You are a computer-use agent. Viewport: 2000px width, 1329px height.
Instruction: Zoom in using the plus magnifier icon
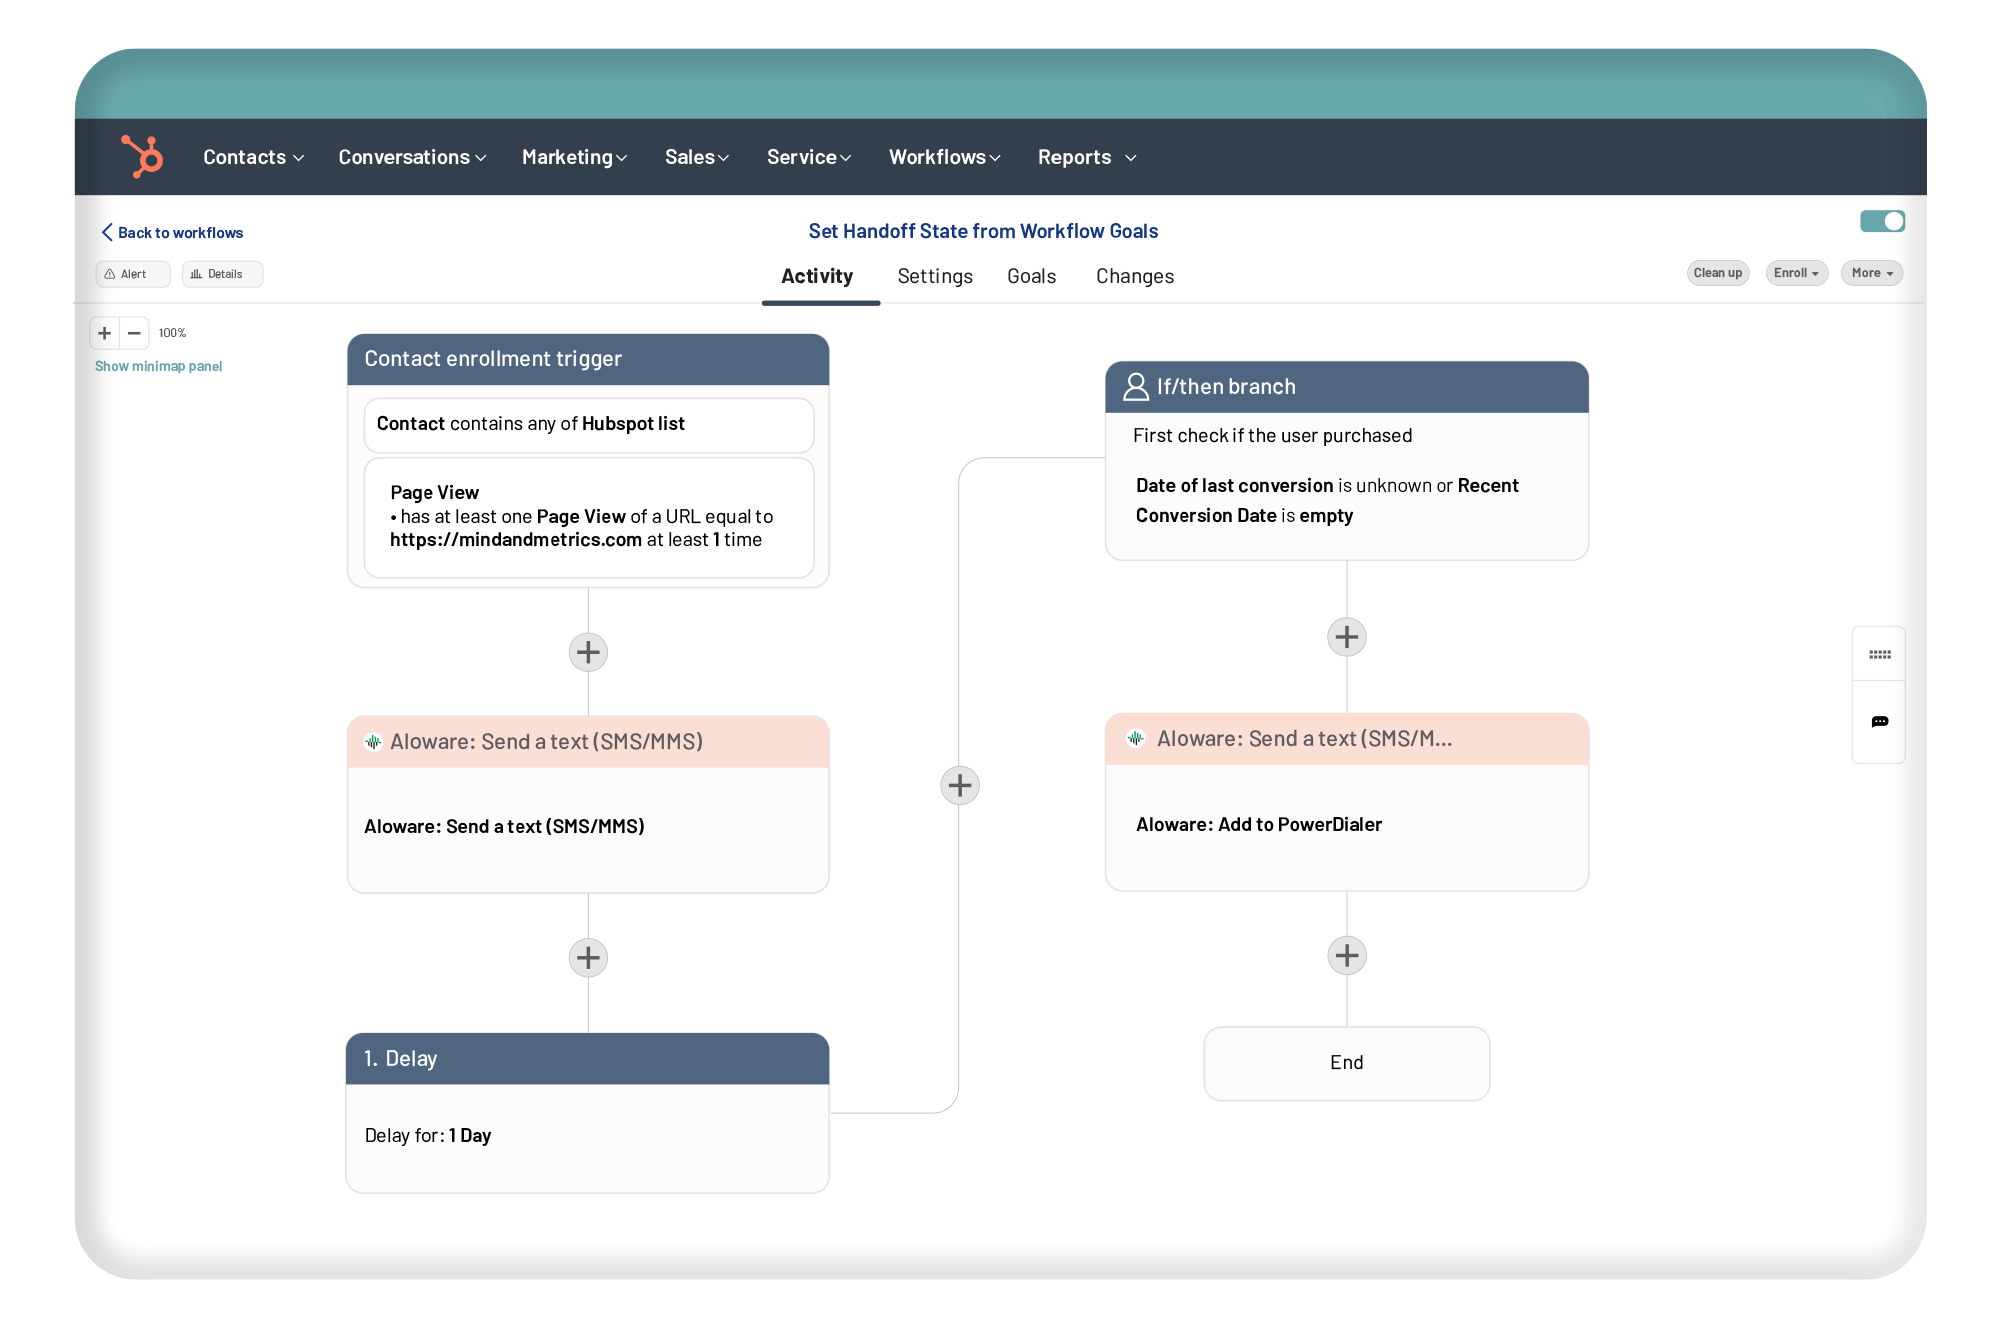click(x=104, y=332)
